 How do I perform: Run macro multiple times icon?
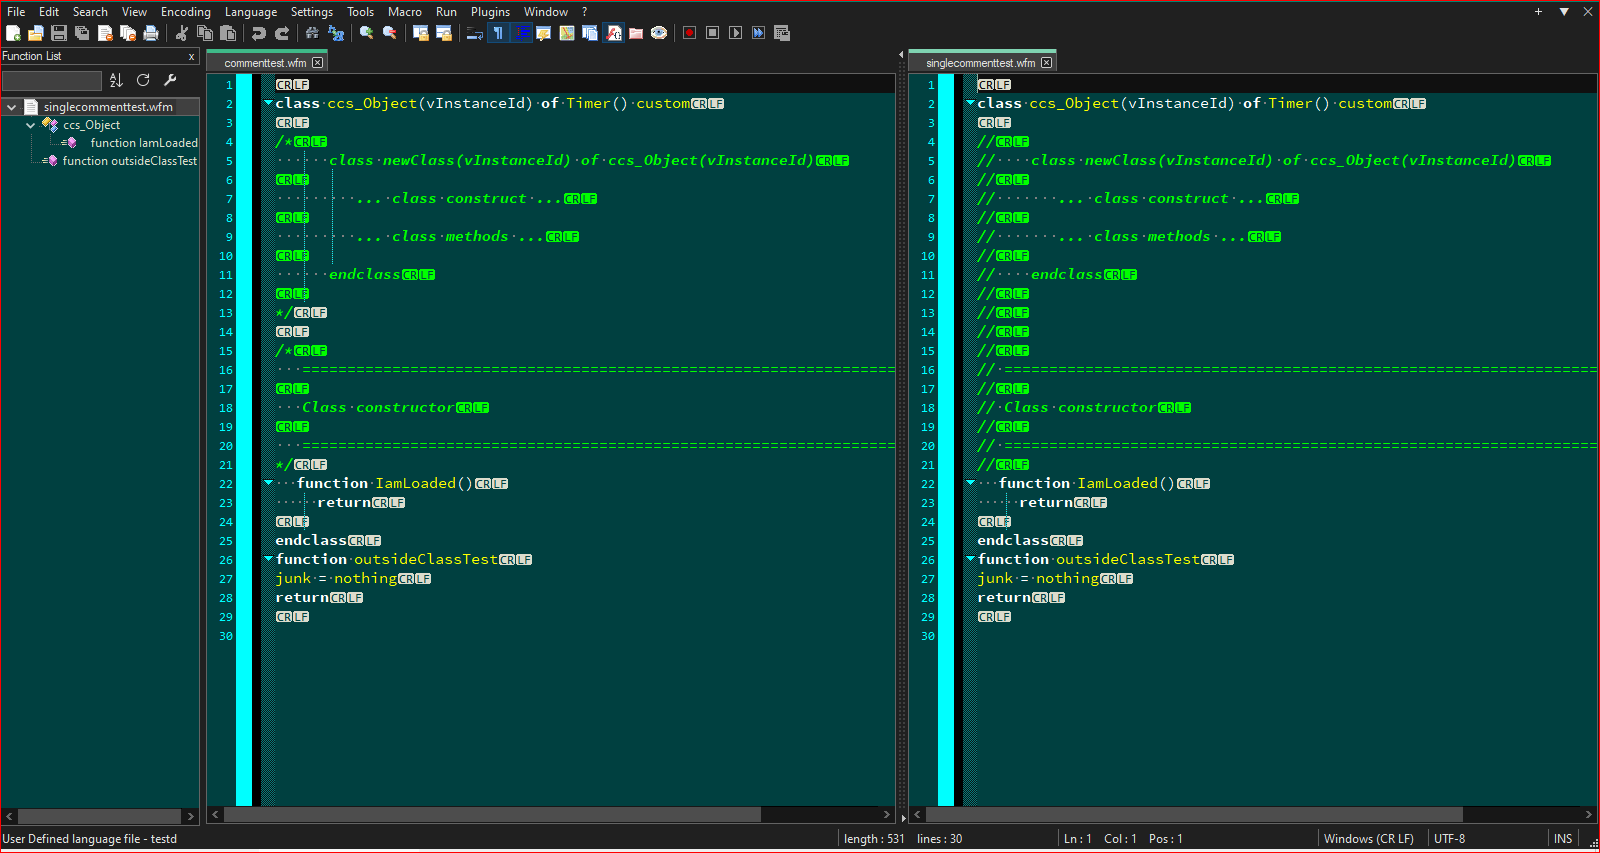pos(759,33)
